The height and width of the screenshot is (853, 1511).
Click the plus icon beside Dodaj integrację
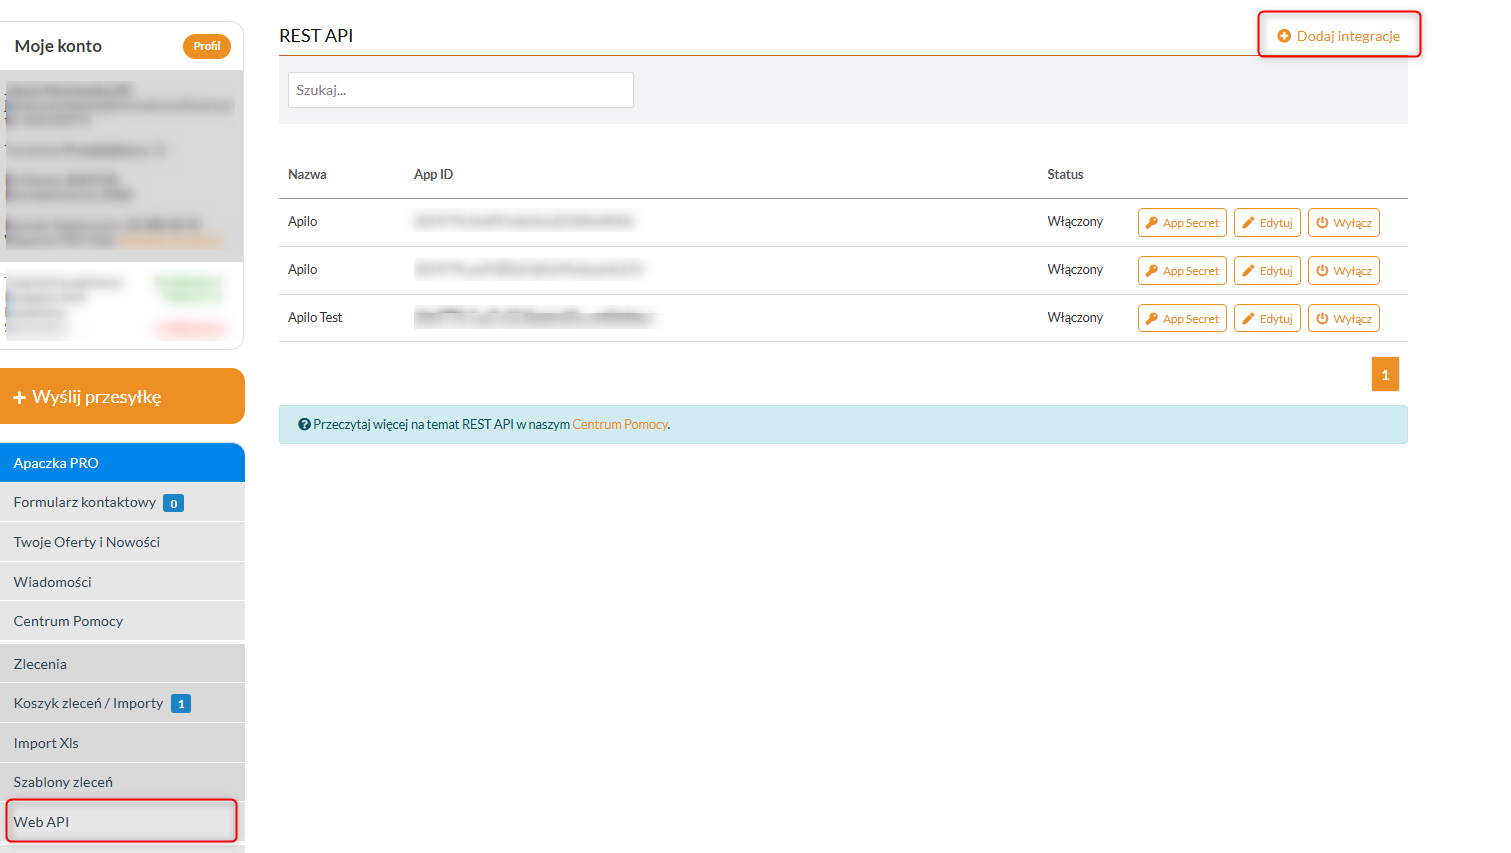[1284, 36]
